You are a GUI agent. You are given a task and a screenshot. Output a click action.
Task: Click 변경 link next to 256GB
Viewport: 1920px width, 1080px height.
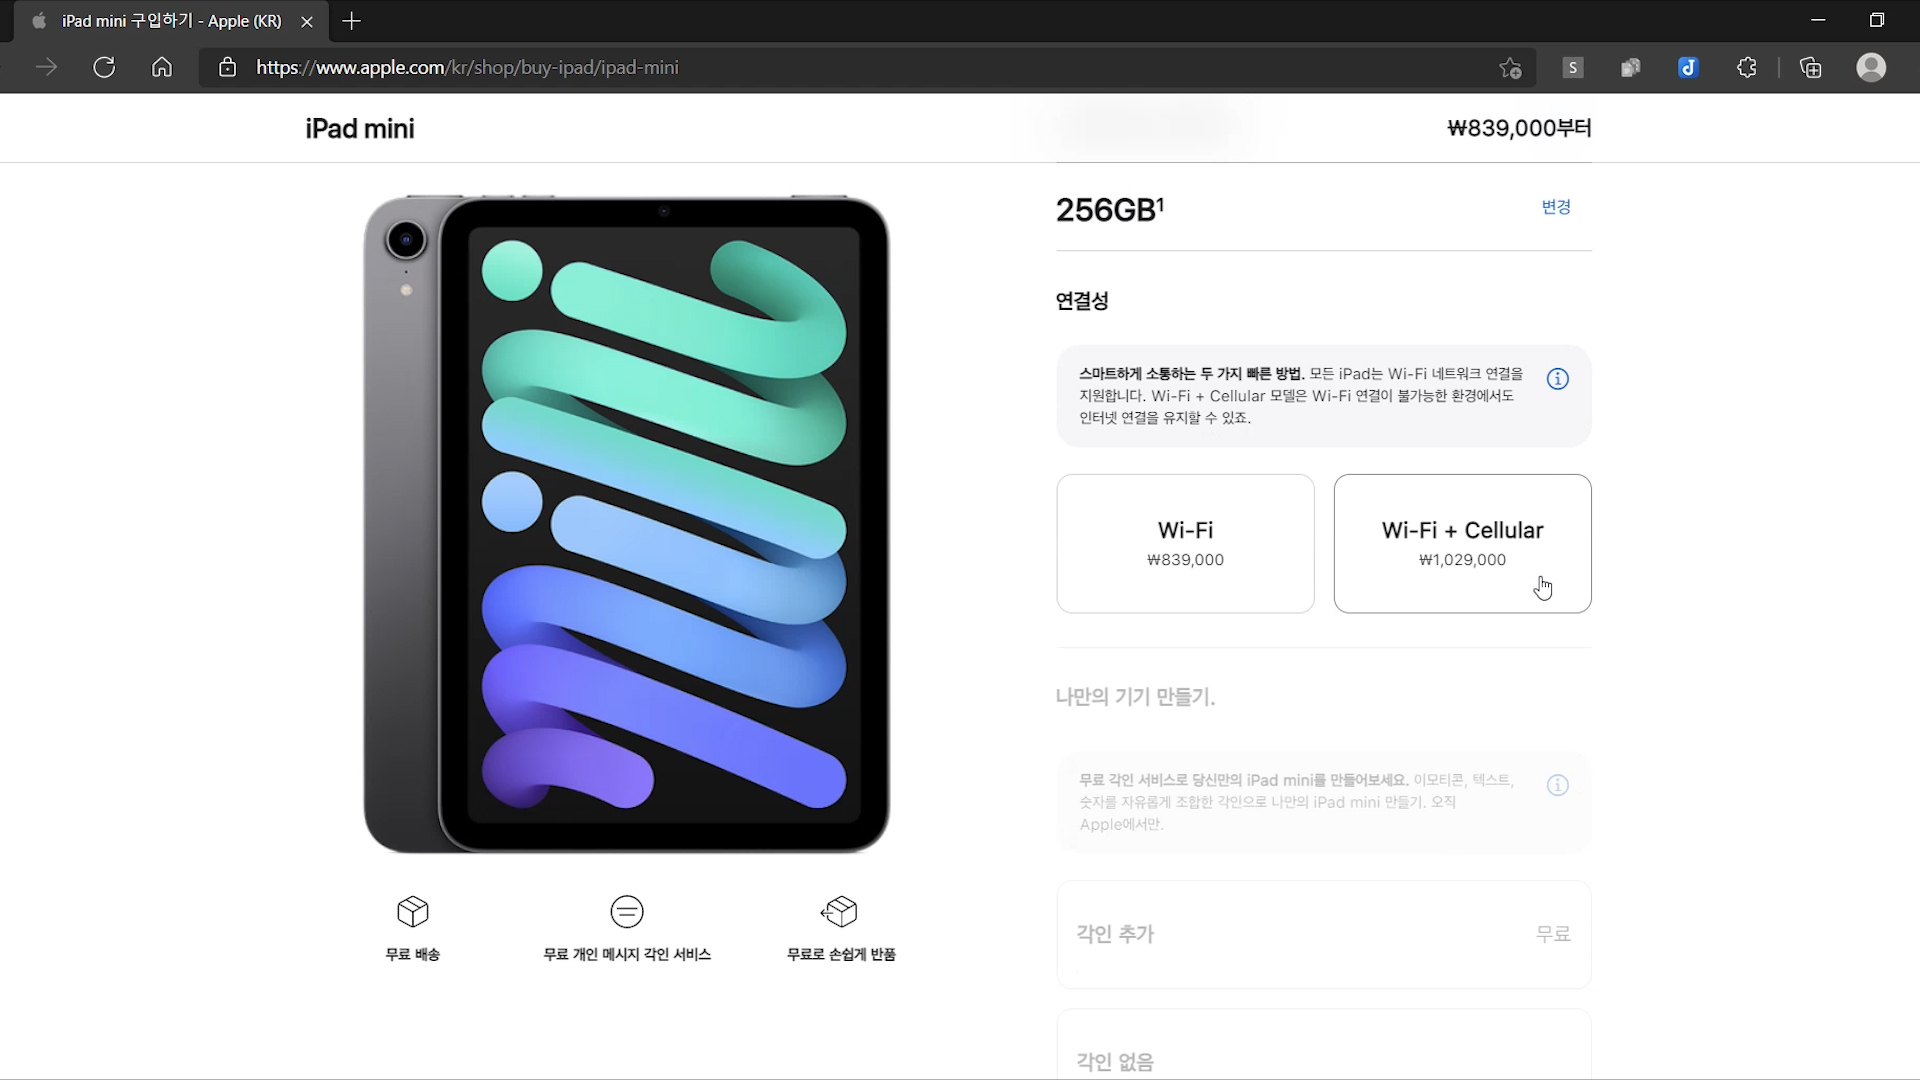tap(1555, 207)
